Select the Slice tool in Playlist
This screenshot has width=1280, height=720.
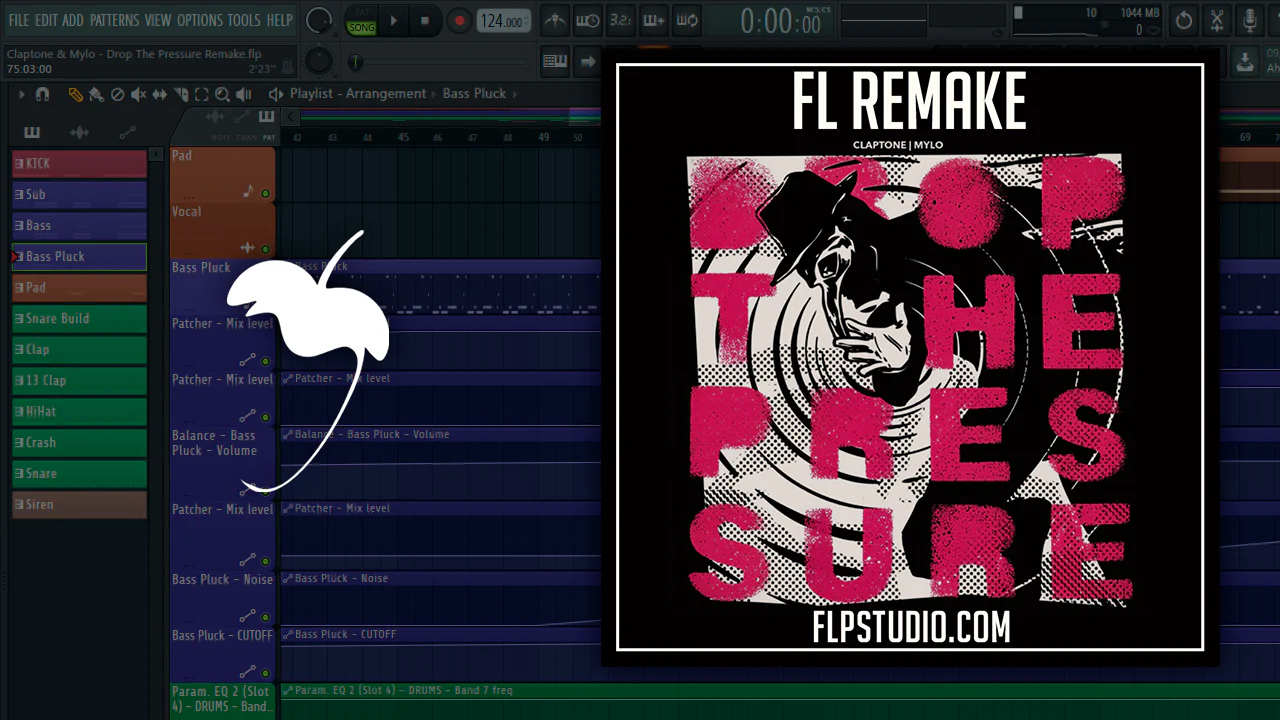tap(181, 94)
